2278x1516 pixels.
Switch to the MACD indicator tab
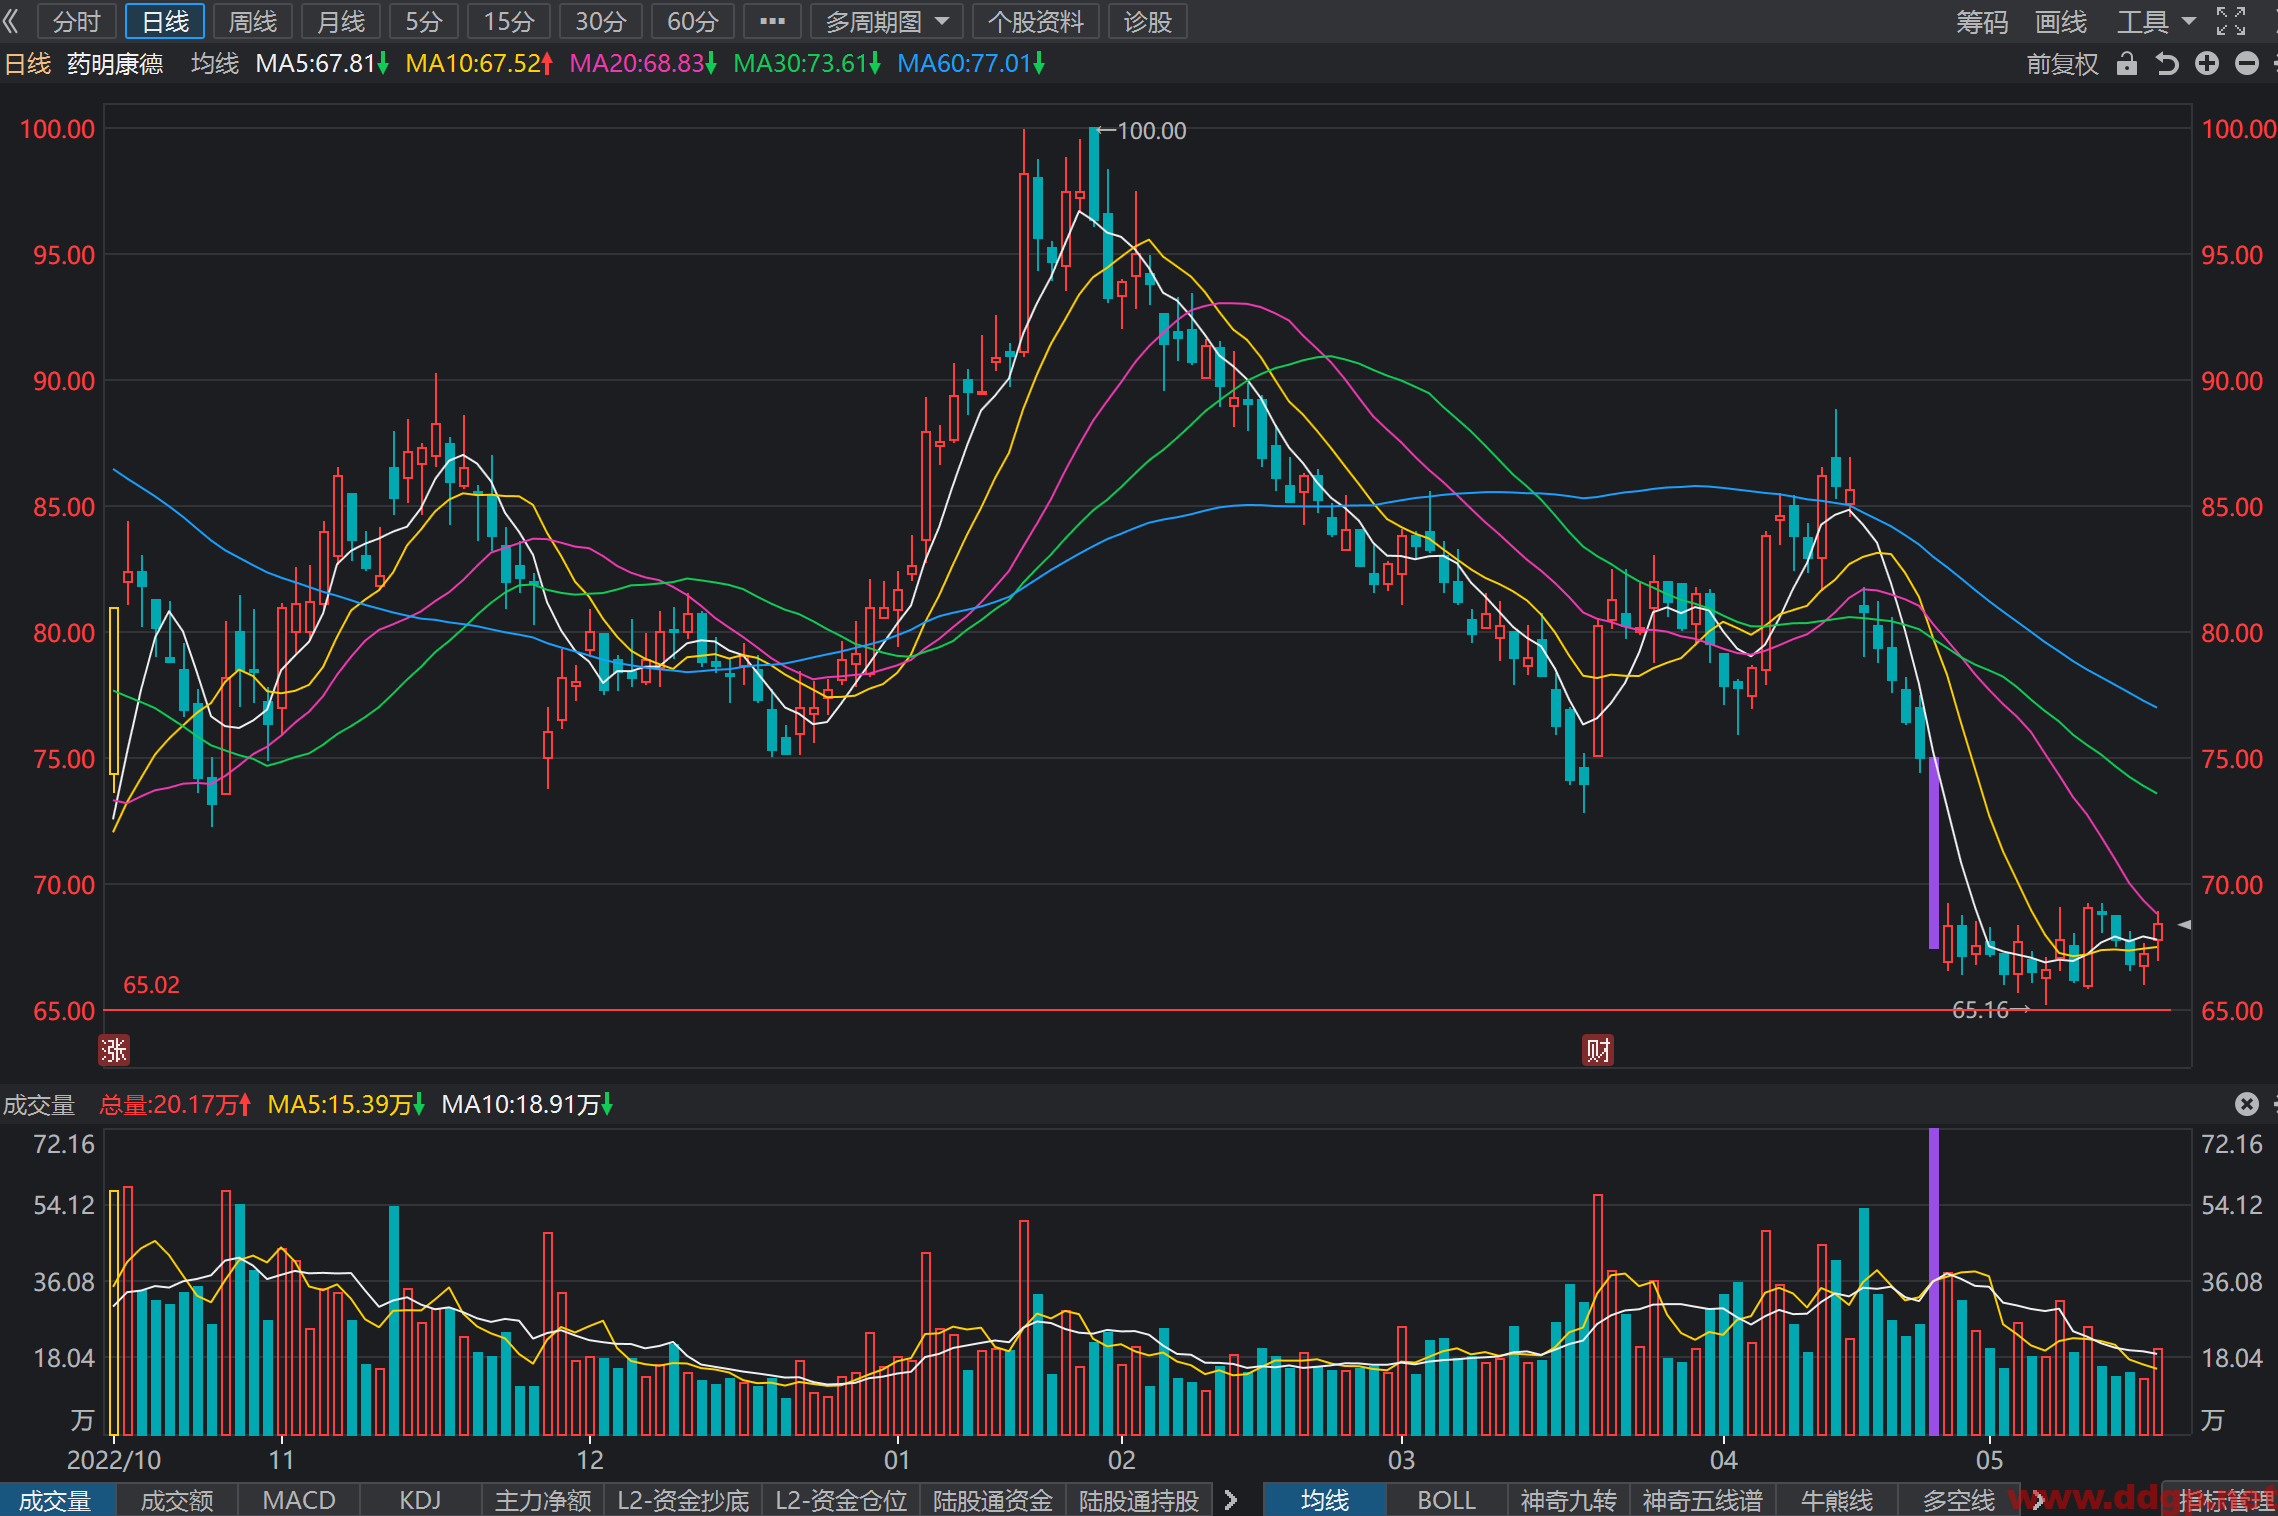[x=299, y=1500]
